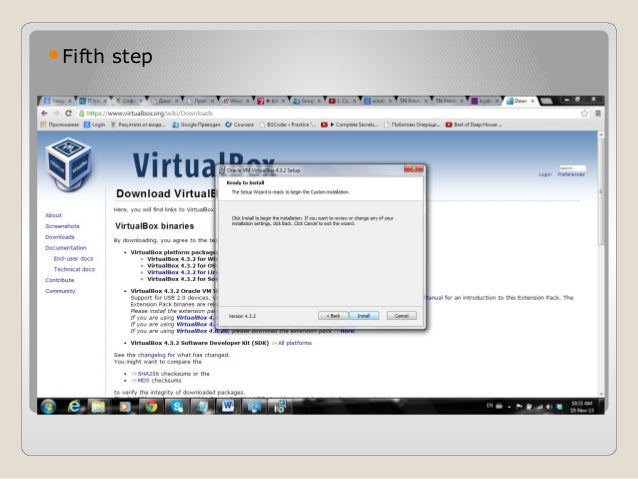The image size is (638, 479).
Task: Click the Preferences link at page top right
Action: 571,175
